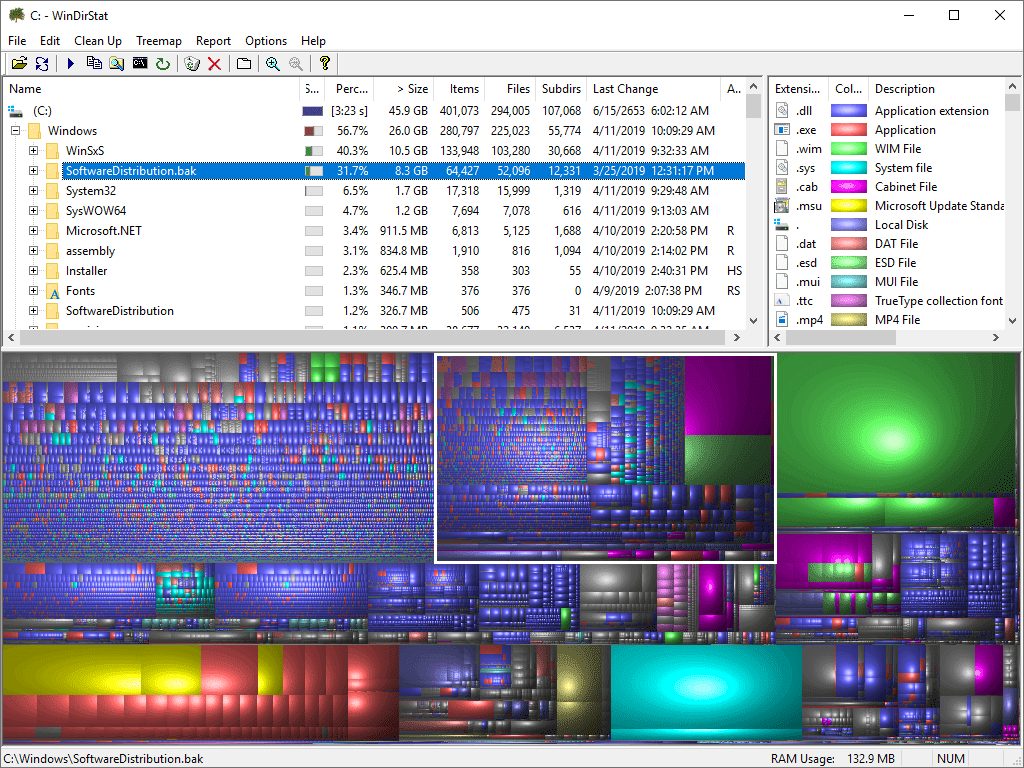Screen dimensions: 1024x768
Task: Click the green Refresh Selected icon
Action: [162, 64]
